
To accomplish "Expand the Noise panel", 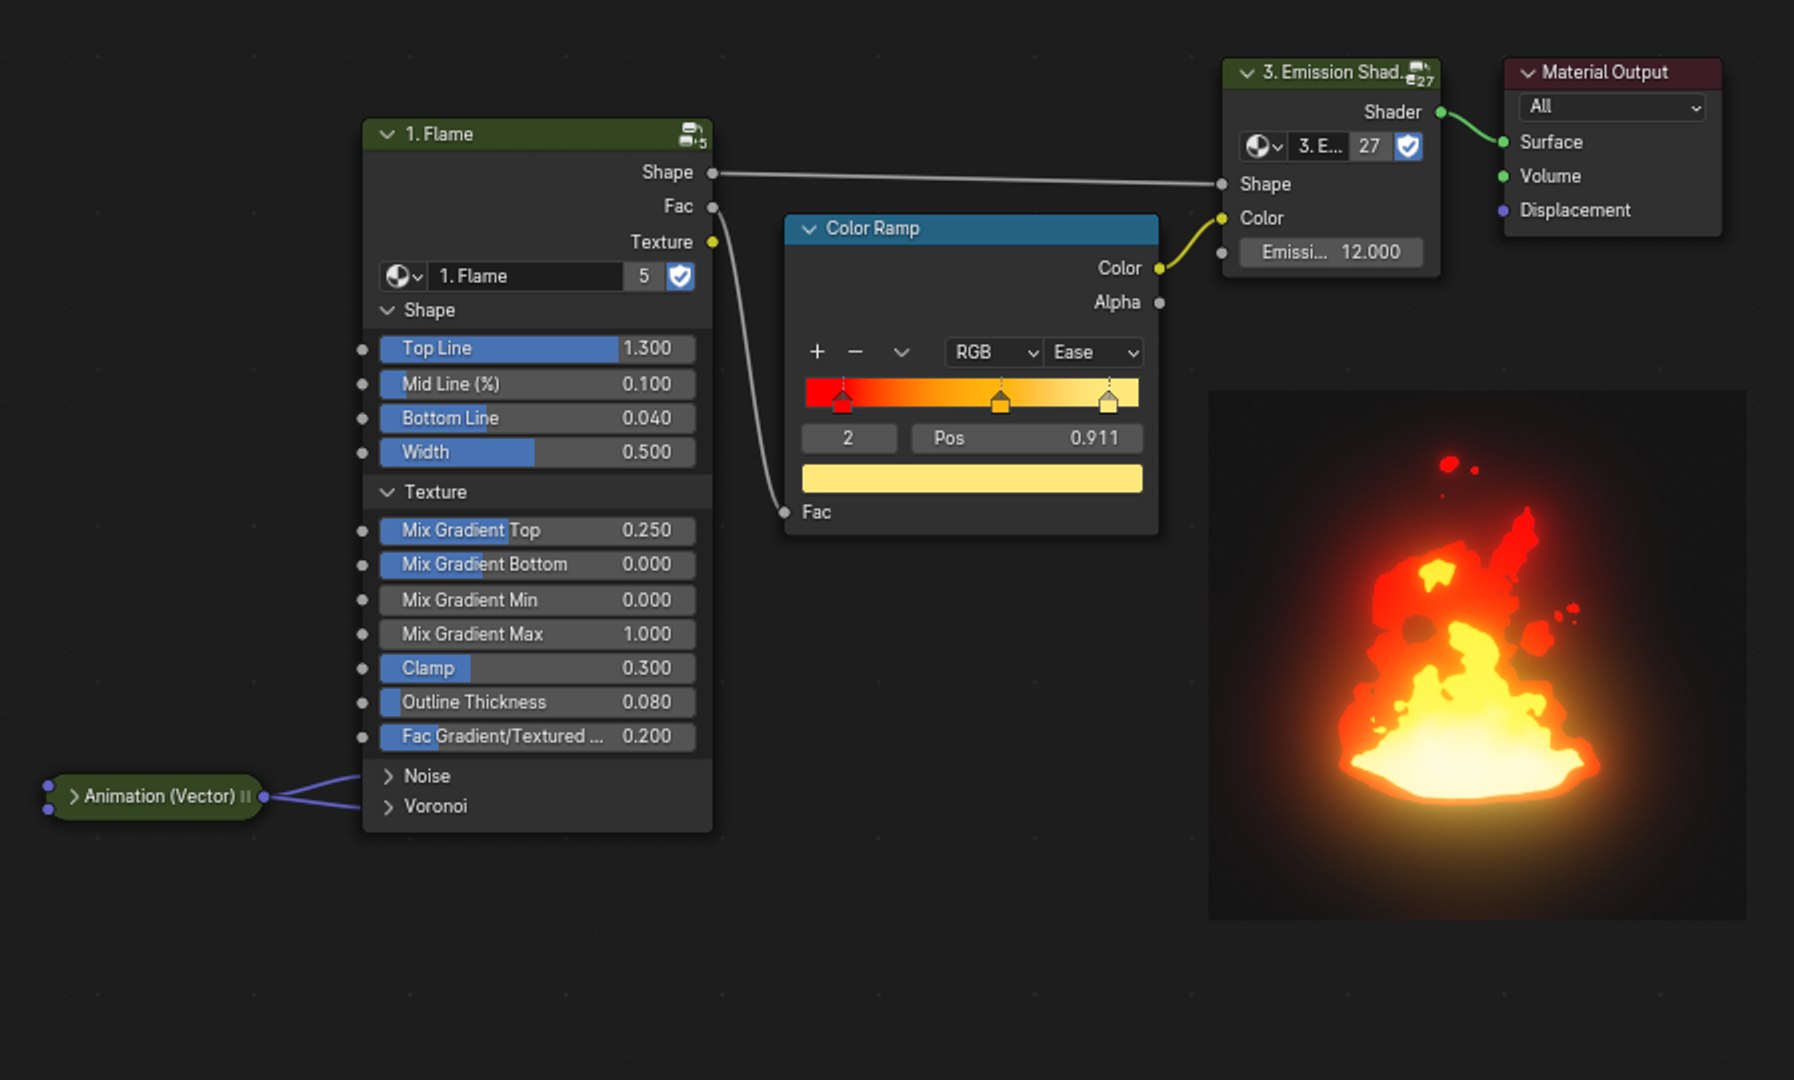I will coord(388,776).
